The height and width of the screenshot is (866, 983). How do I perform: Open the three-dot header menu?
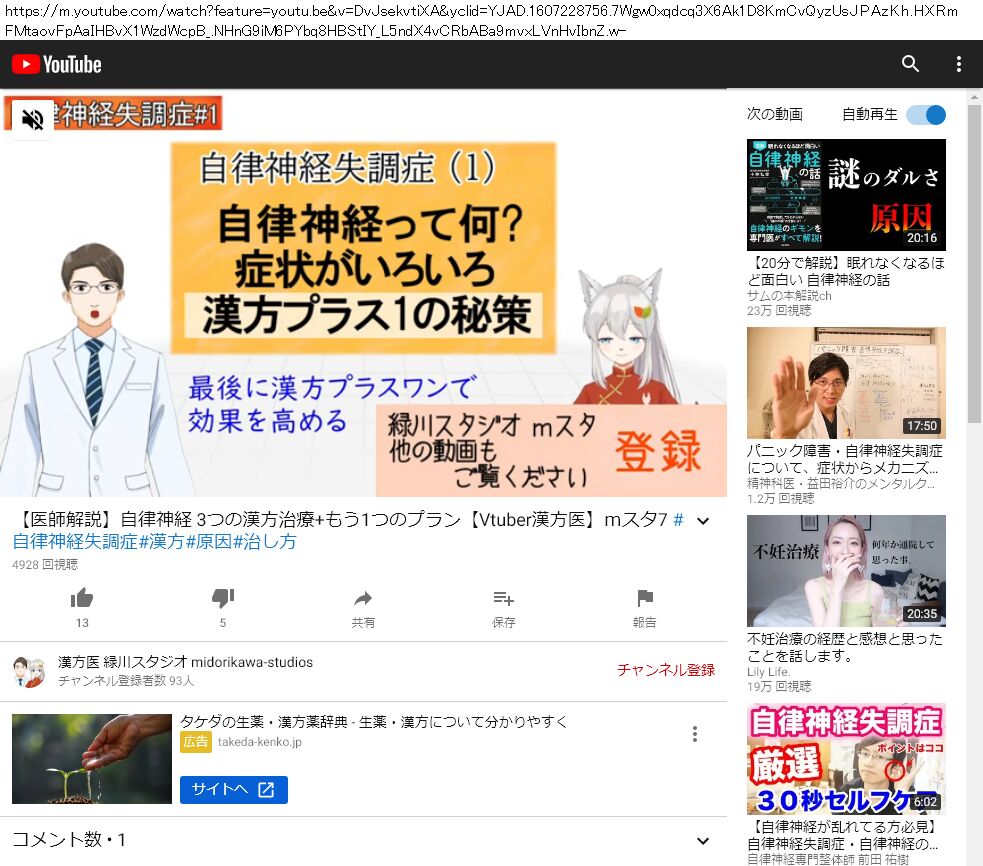point(958,64)
